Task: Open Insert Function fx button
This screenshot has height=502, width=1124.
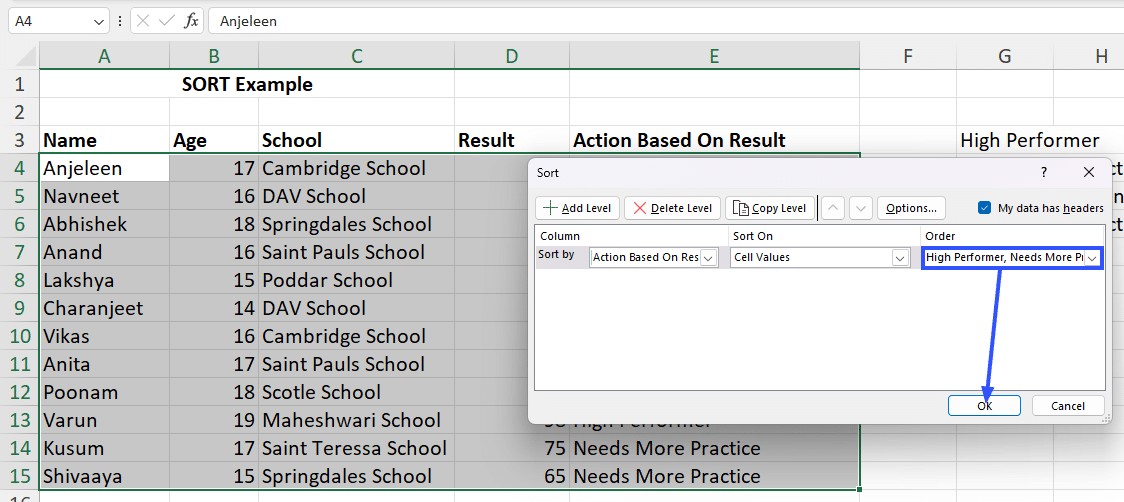Action: pos(191,22)
